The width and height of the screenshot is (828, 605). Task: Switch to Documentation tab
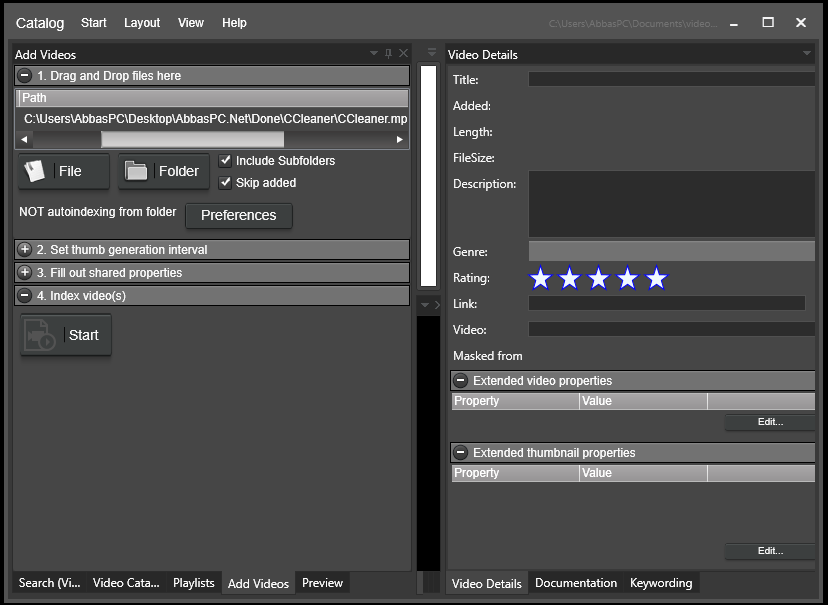click(x=576, y=583)
